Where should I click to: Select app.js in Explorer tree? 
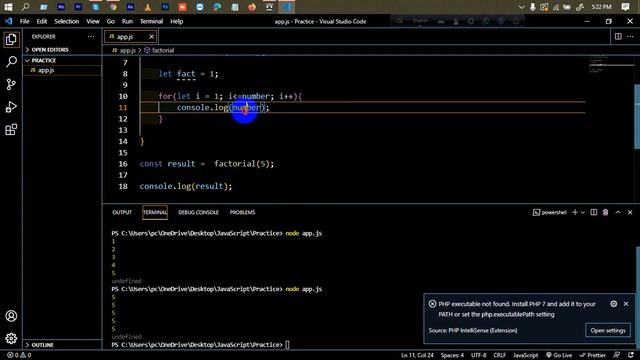pyautogui.click(x=62, y=70)
